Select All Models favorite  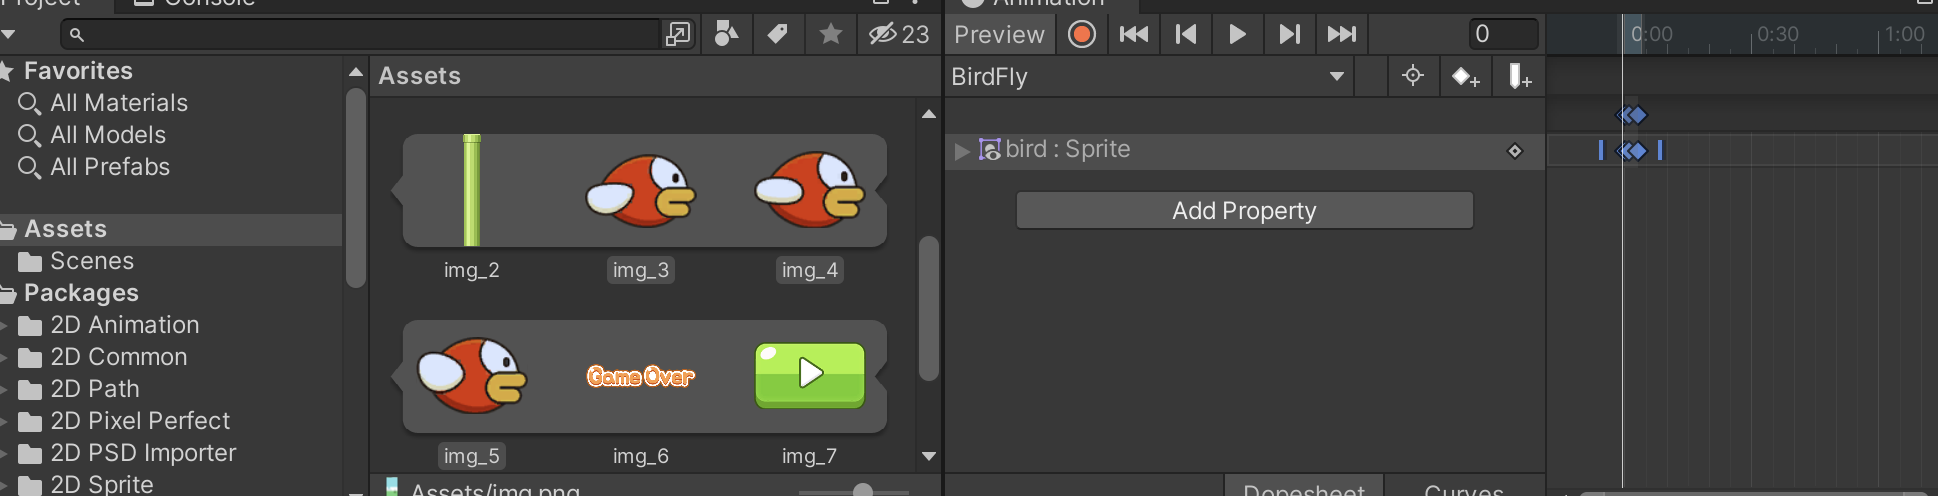point(107,135)
